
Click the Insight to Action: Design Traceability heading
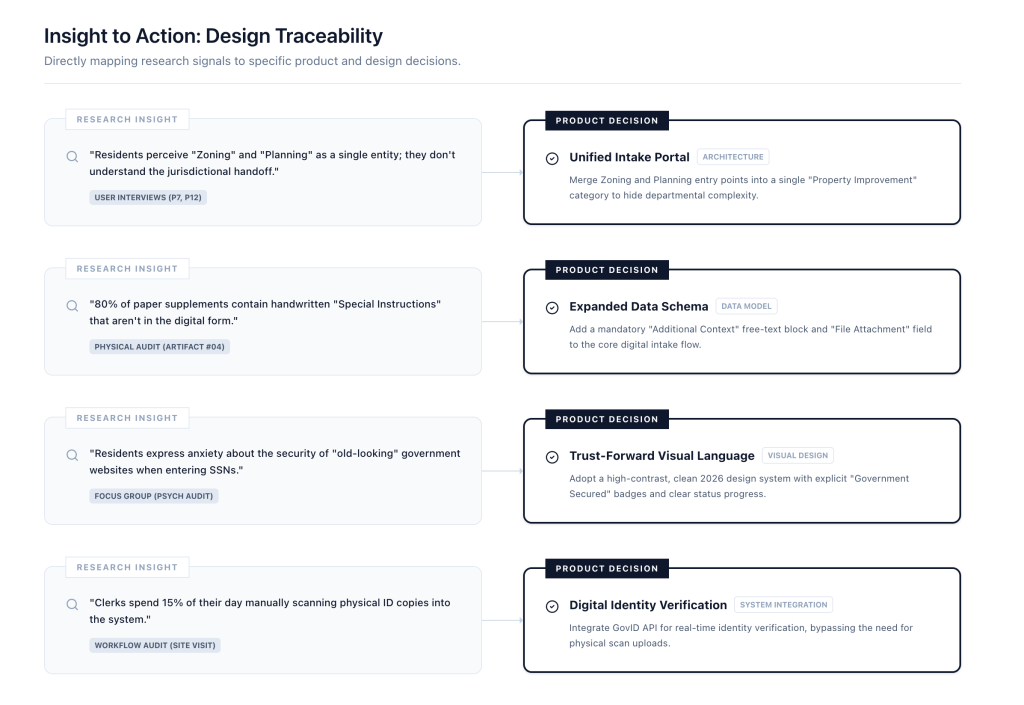213,36
